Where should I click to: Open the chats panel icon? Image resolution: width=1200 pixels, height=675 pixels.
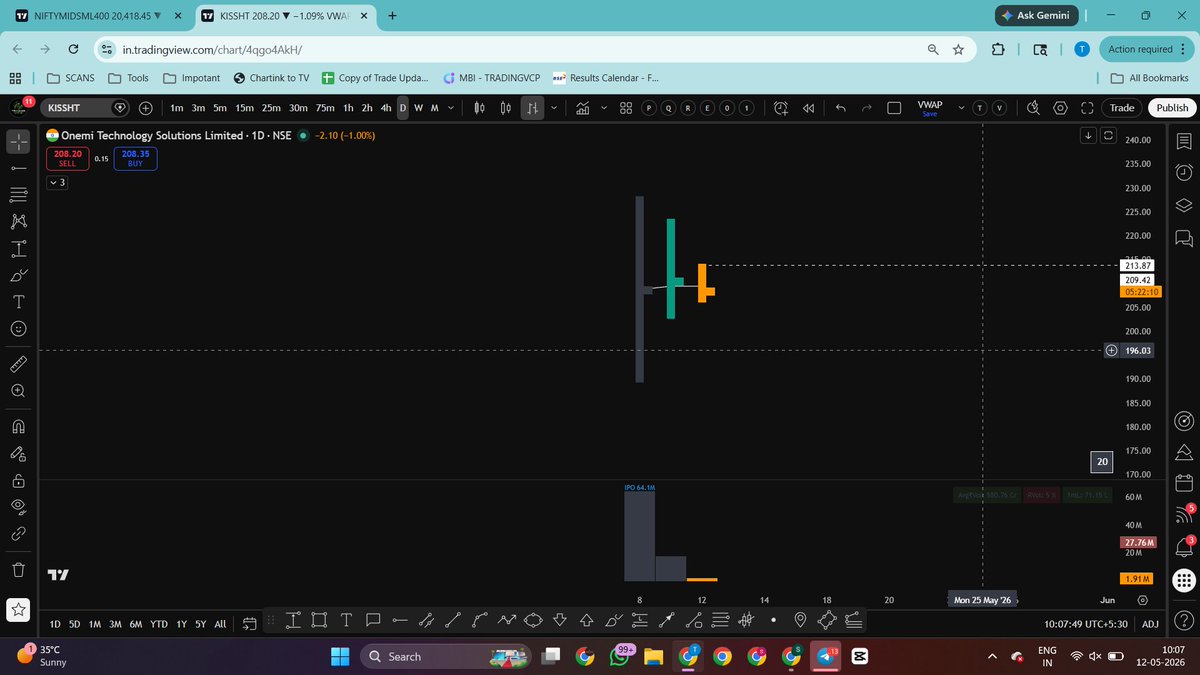click(x=1183, y=238)
